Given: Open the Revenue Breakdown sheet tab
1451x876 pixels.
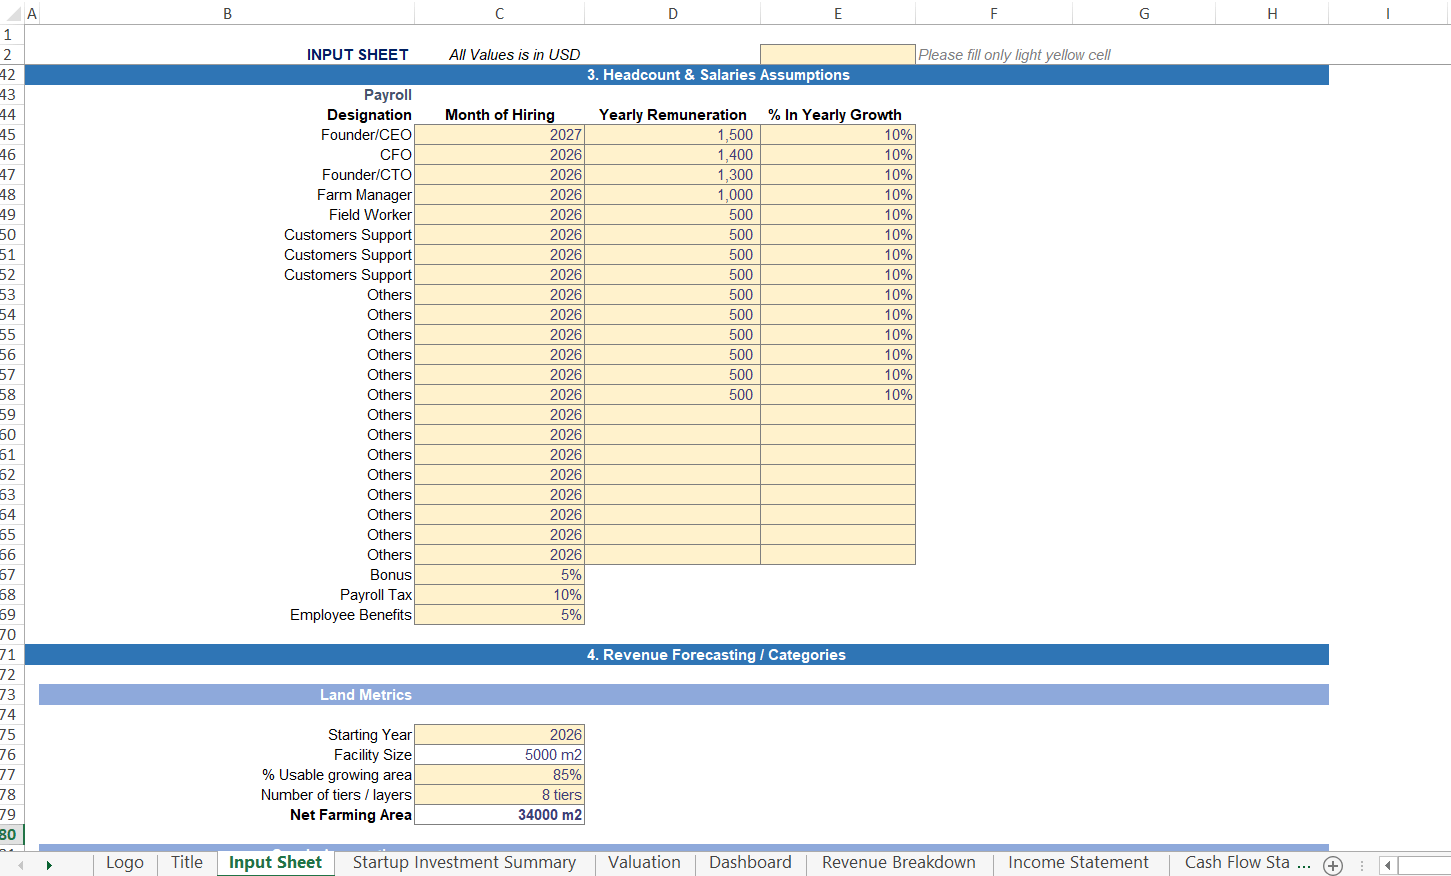Looking at the screenshot, I should pyautogui.click(x=898, y=863).
